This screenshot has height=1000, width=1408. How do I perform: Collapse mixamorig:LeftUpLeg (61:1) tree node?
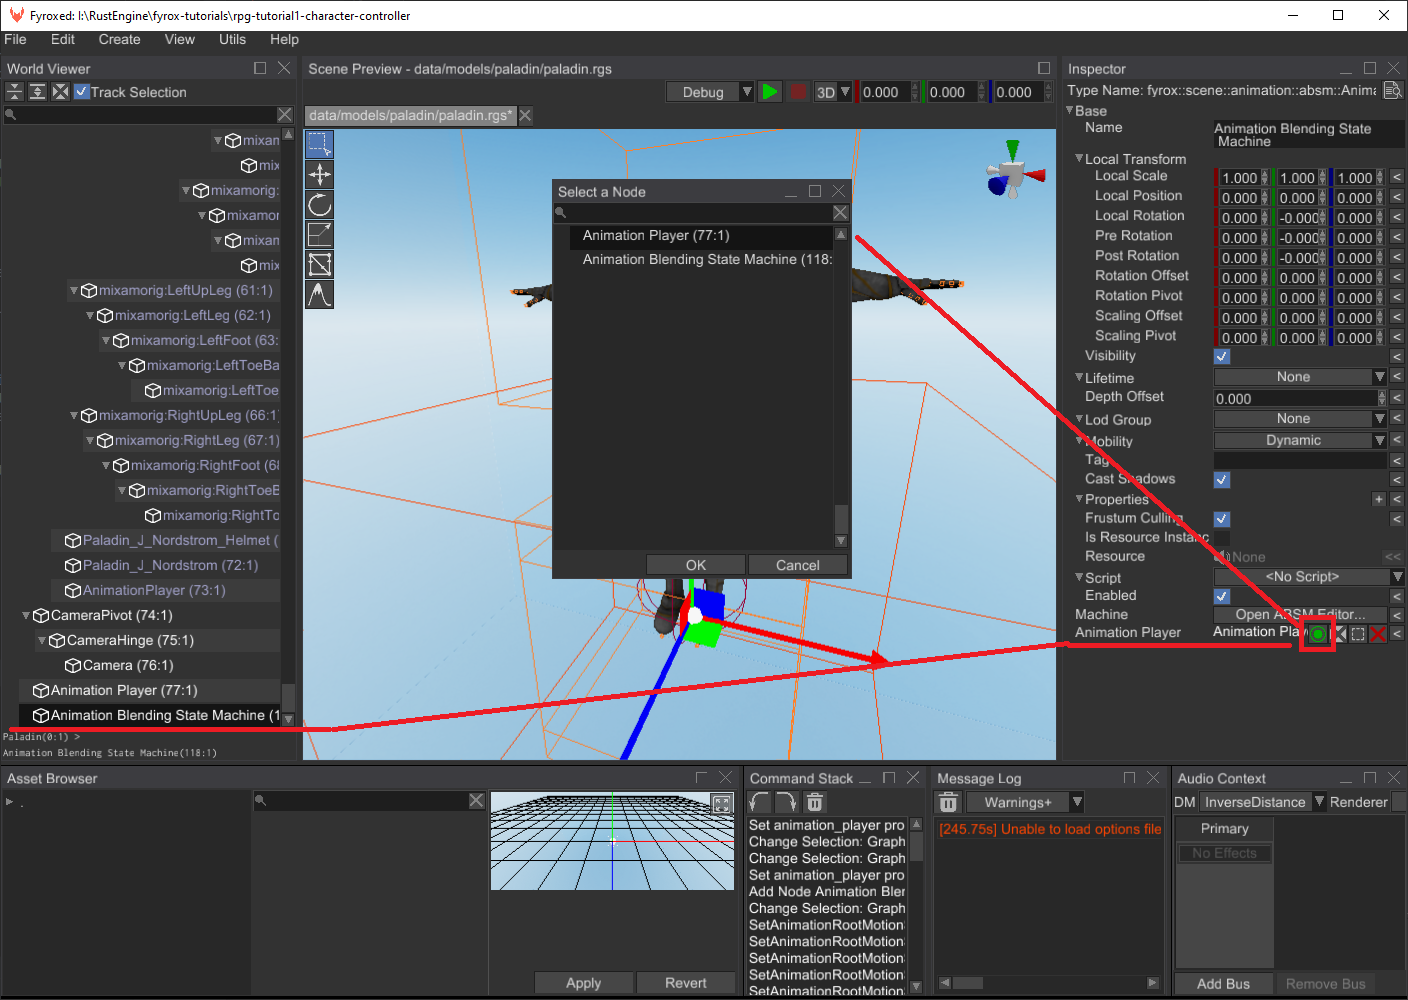click(74, 290)
